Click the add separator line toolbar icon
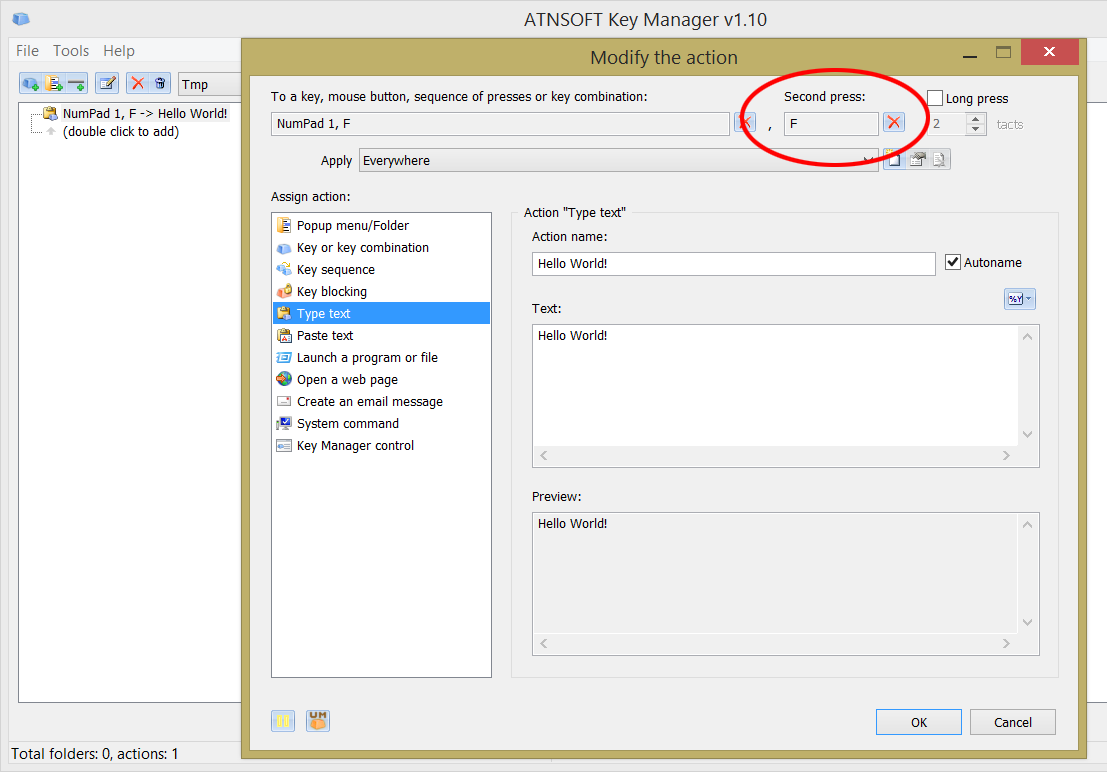Image resolution: width=1107 pixels, height=778 pixels. [77, 83]
